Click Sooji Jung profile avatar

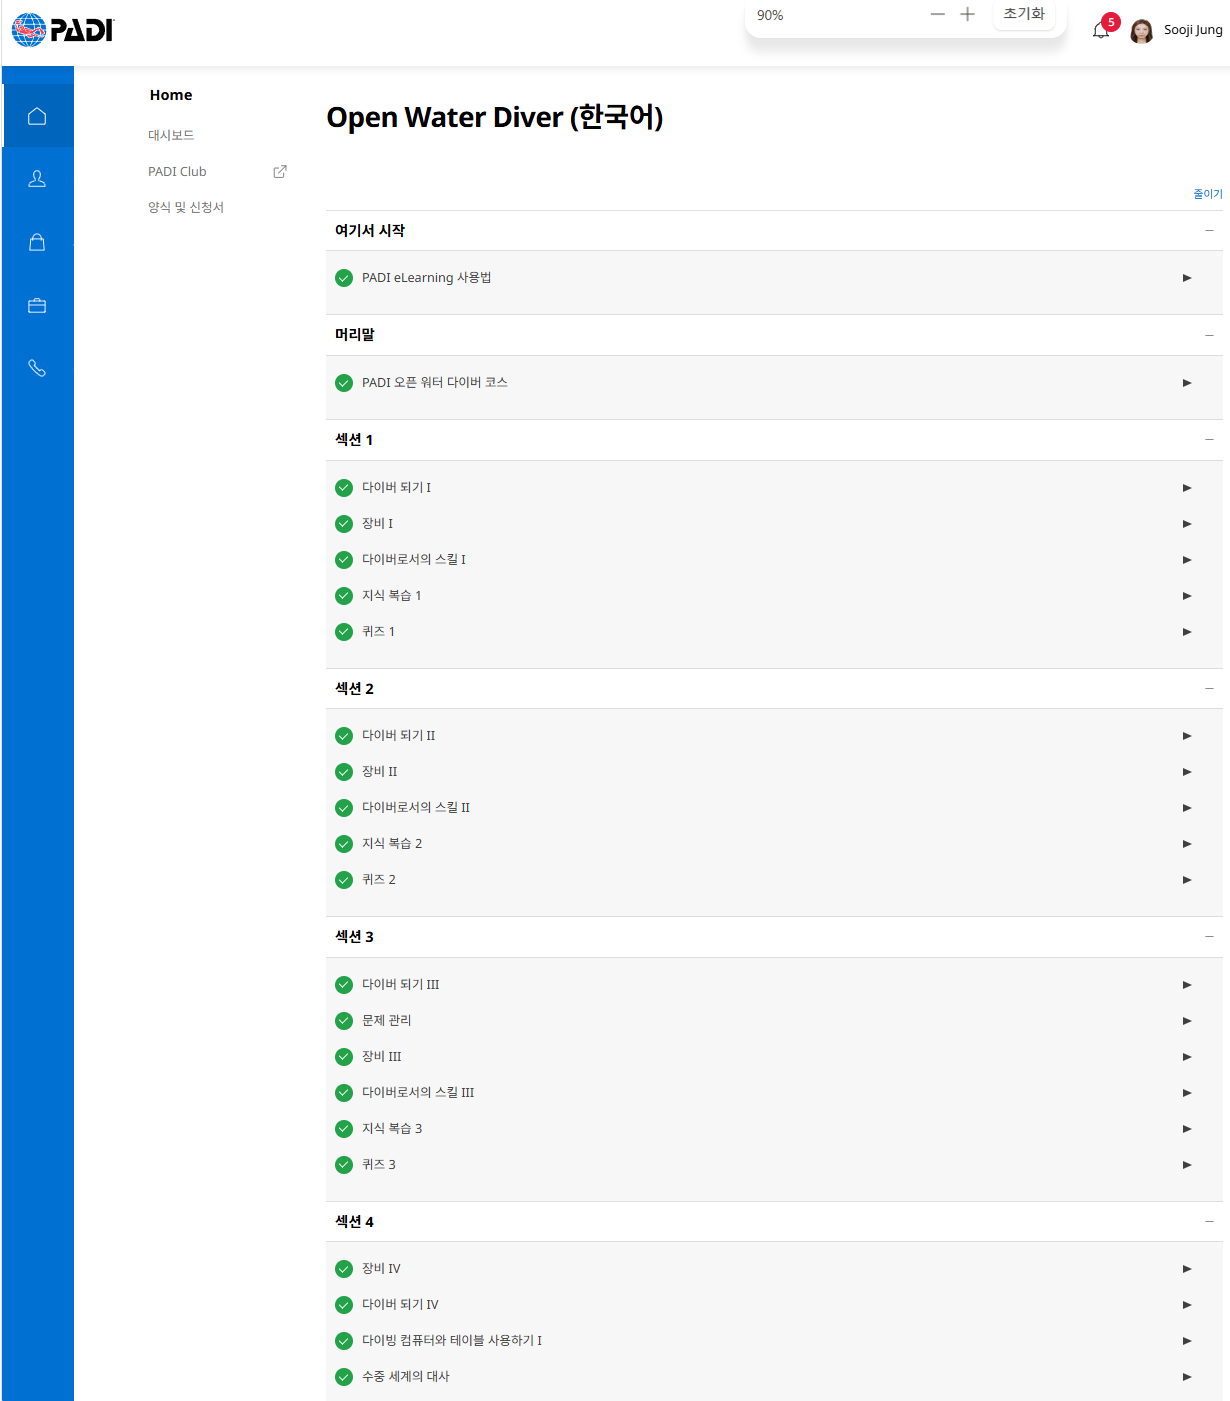coord(1141,31)
